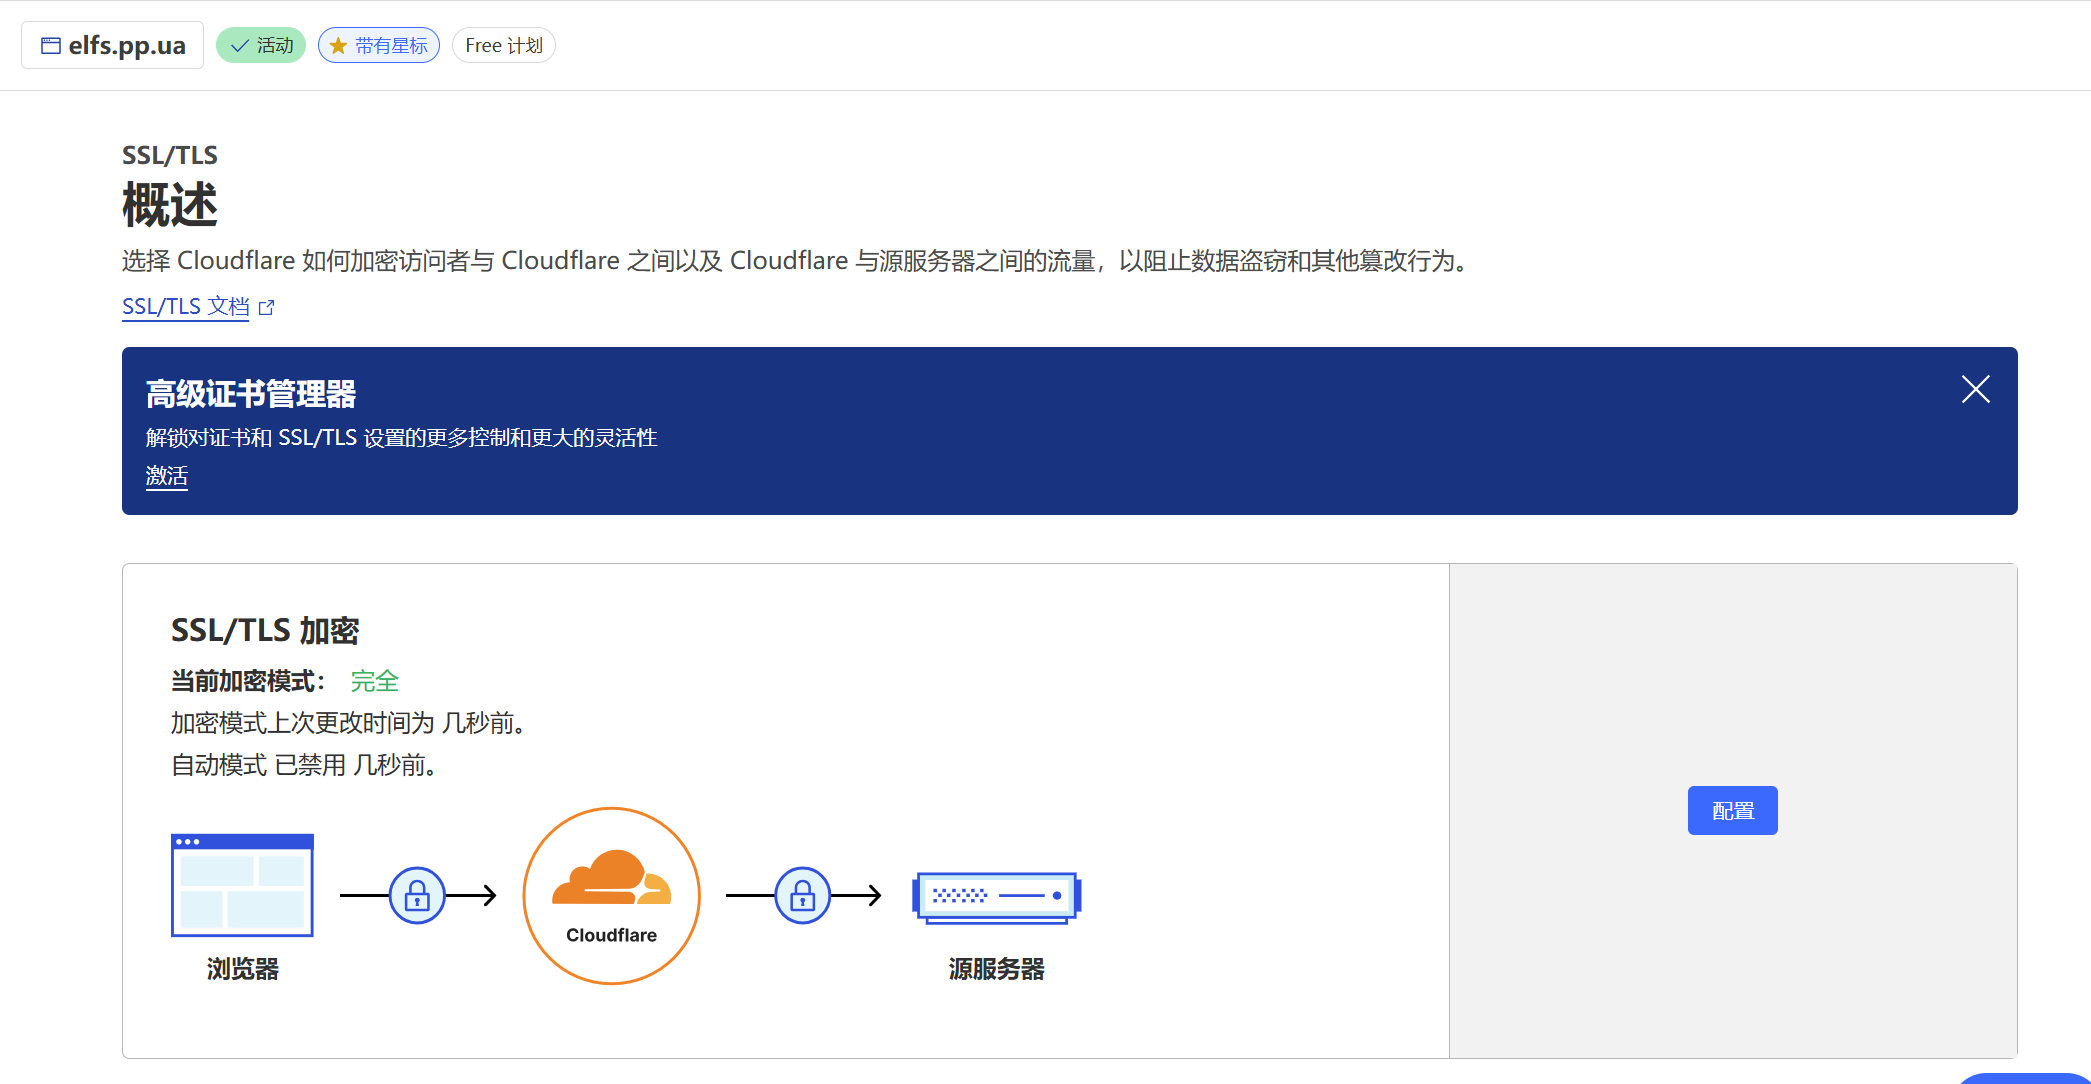This screenshot has width=2091, height=1084.
Task: Toggle the 带有星标 starred badge
Action: [x=379, y=45]
